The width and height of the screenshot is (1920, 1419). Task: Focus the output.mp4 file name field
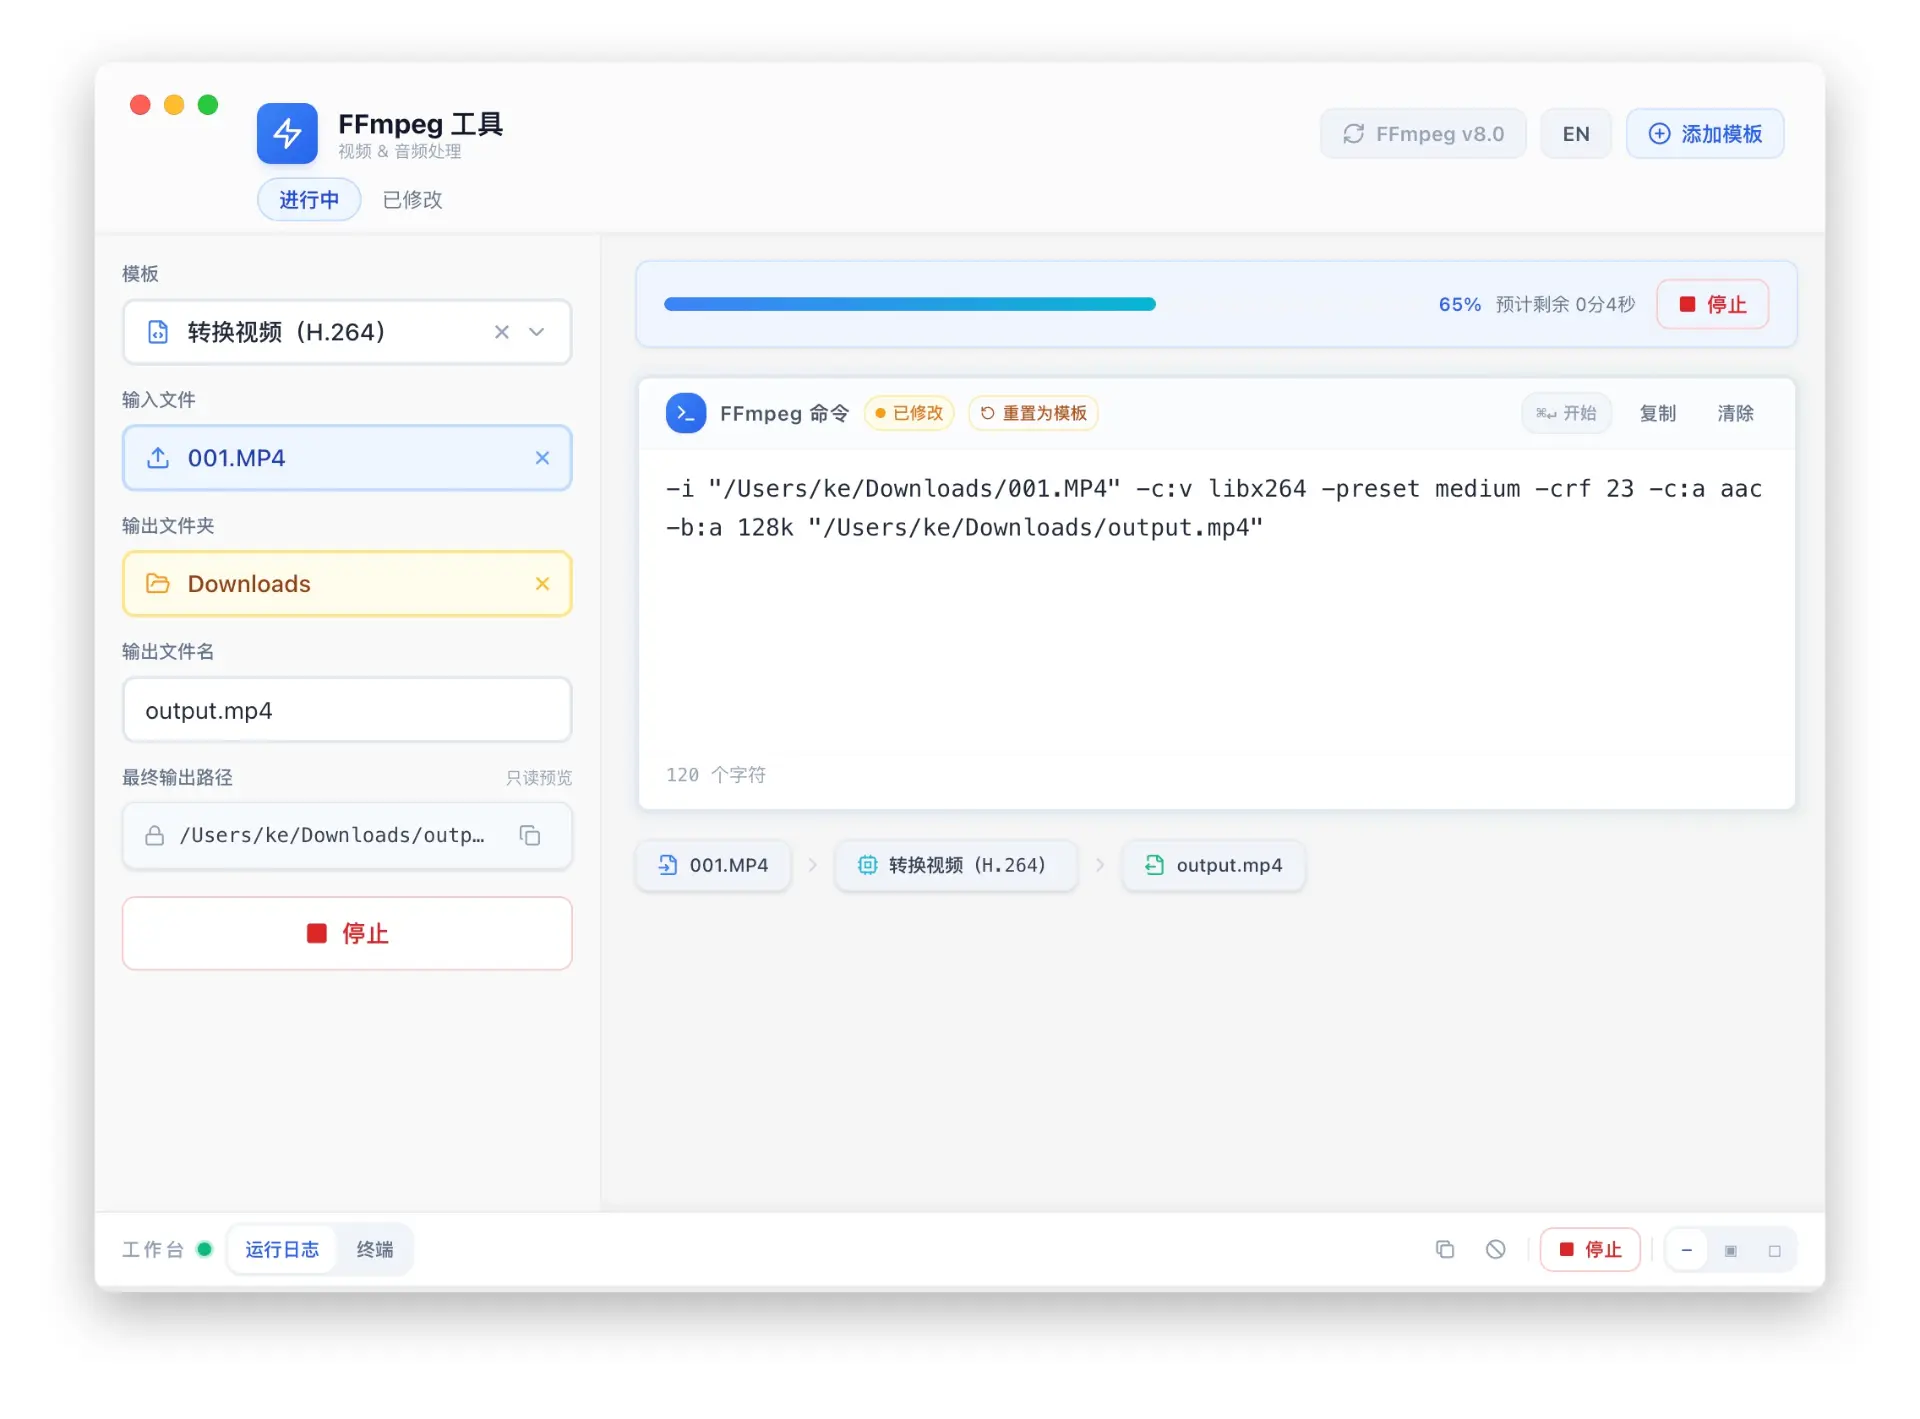[x=347, y=710]
